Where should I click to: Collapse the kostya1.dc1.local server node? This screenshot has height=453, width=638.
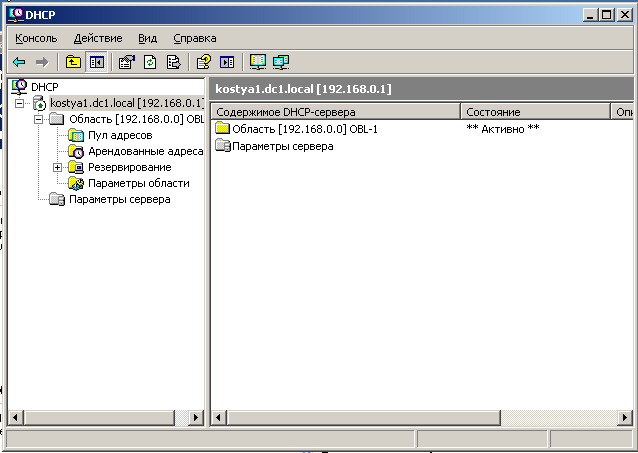coord(19,103)
